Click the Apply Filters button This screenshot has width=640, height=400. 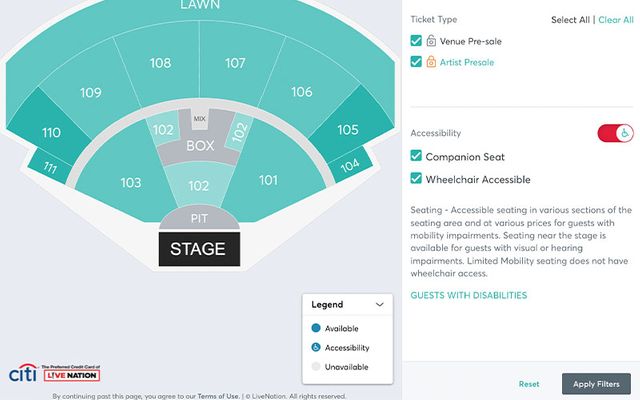tap(596, 384)
